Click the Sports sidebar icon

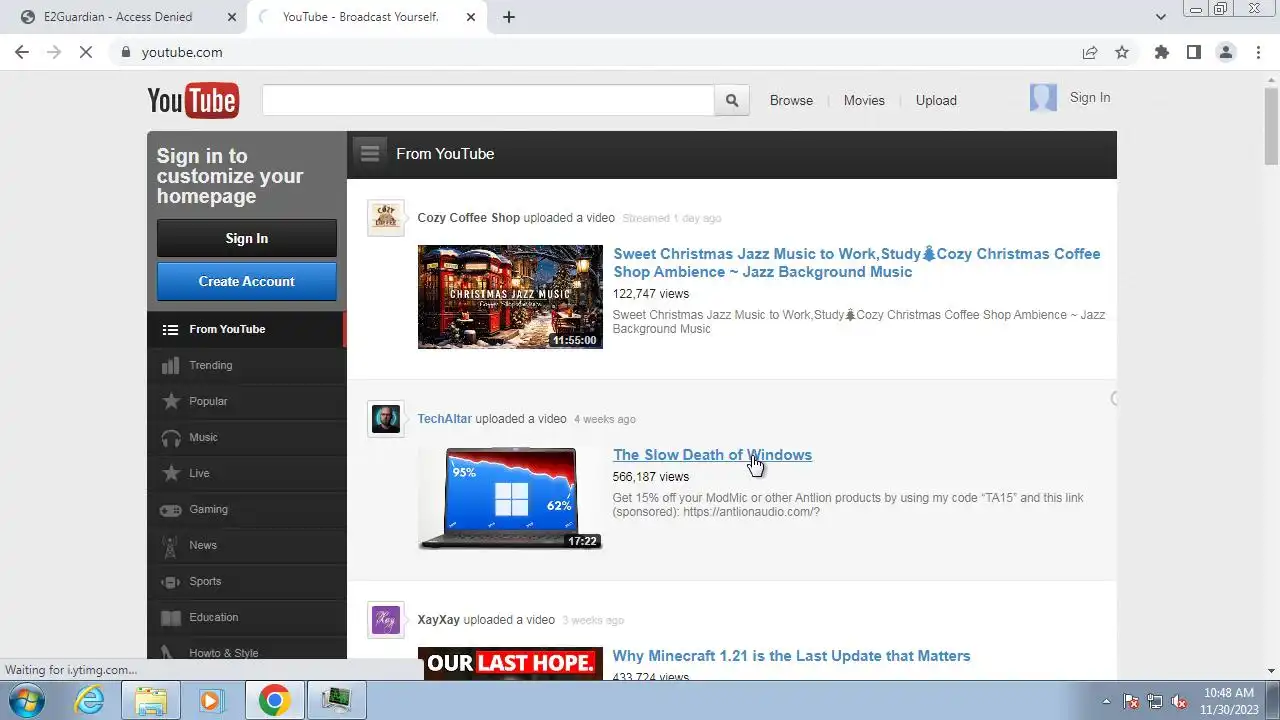coord(171,581)
